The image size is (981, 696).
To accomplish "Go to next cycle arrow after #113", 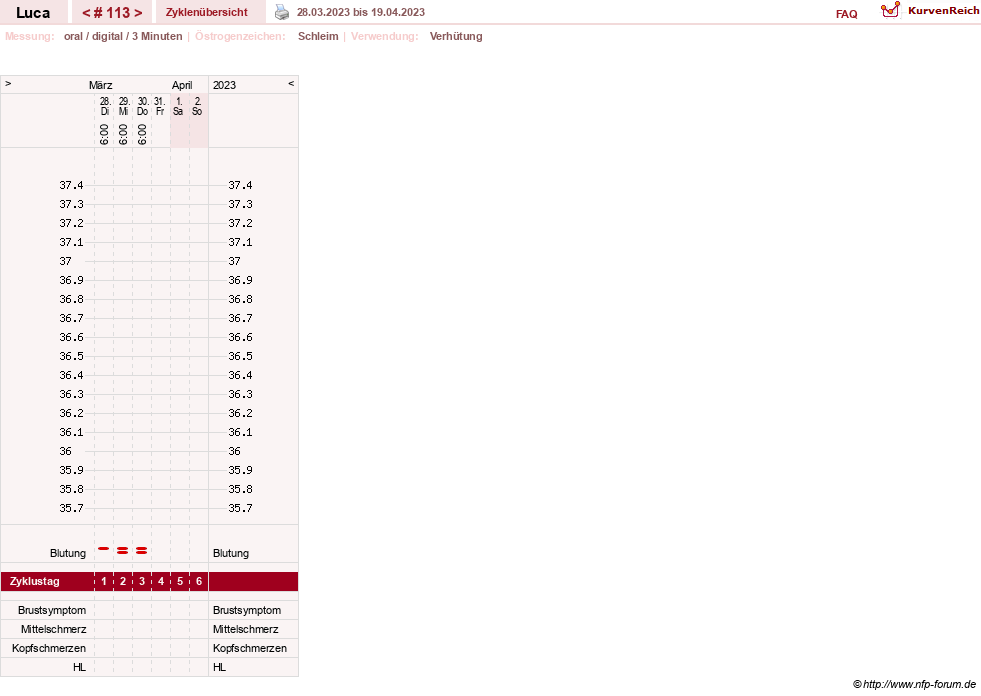I will click(138, 13).
